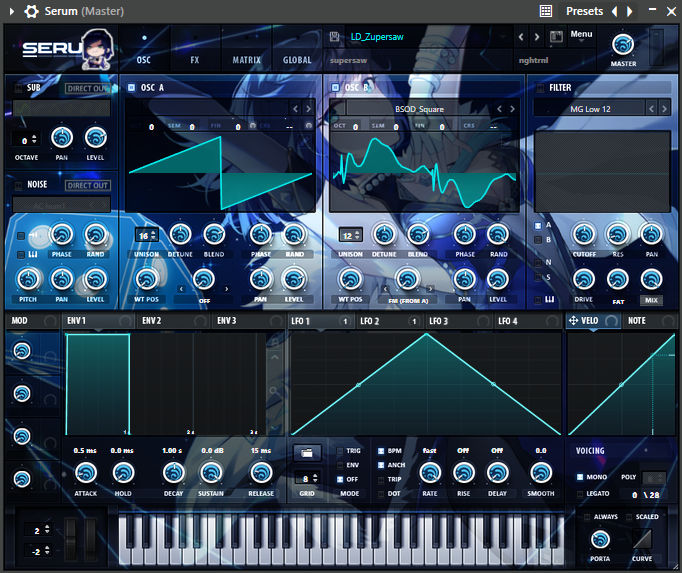Click the LFO Rate knob
Viewport: 682px width, 573px height.
pos(430,473)
